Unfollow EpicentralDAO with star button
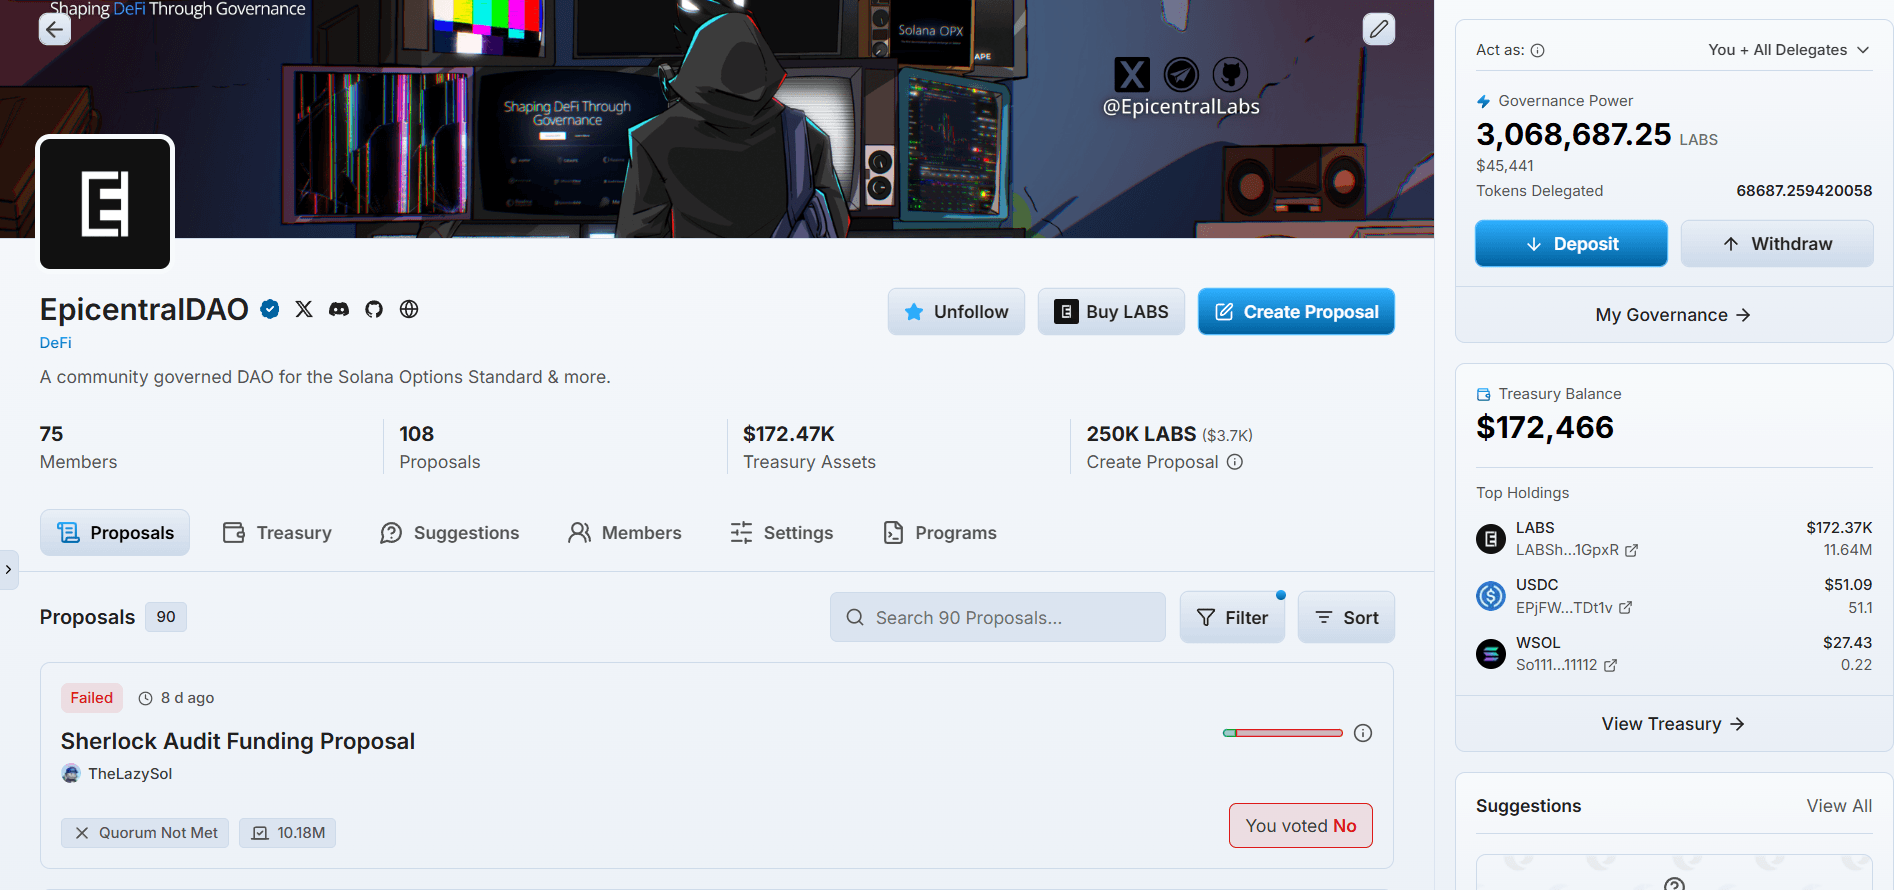Viewport: 1894px width, 890px height. tap(956, 312)
